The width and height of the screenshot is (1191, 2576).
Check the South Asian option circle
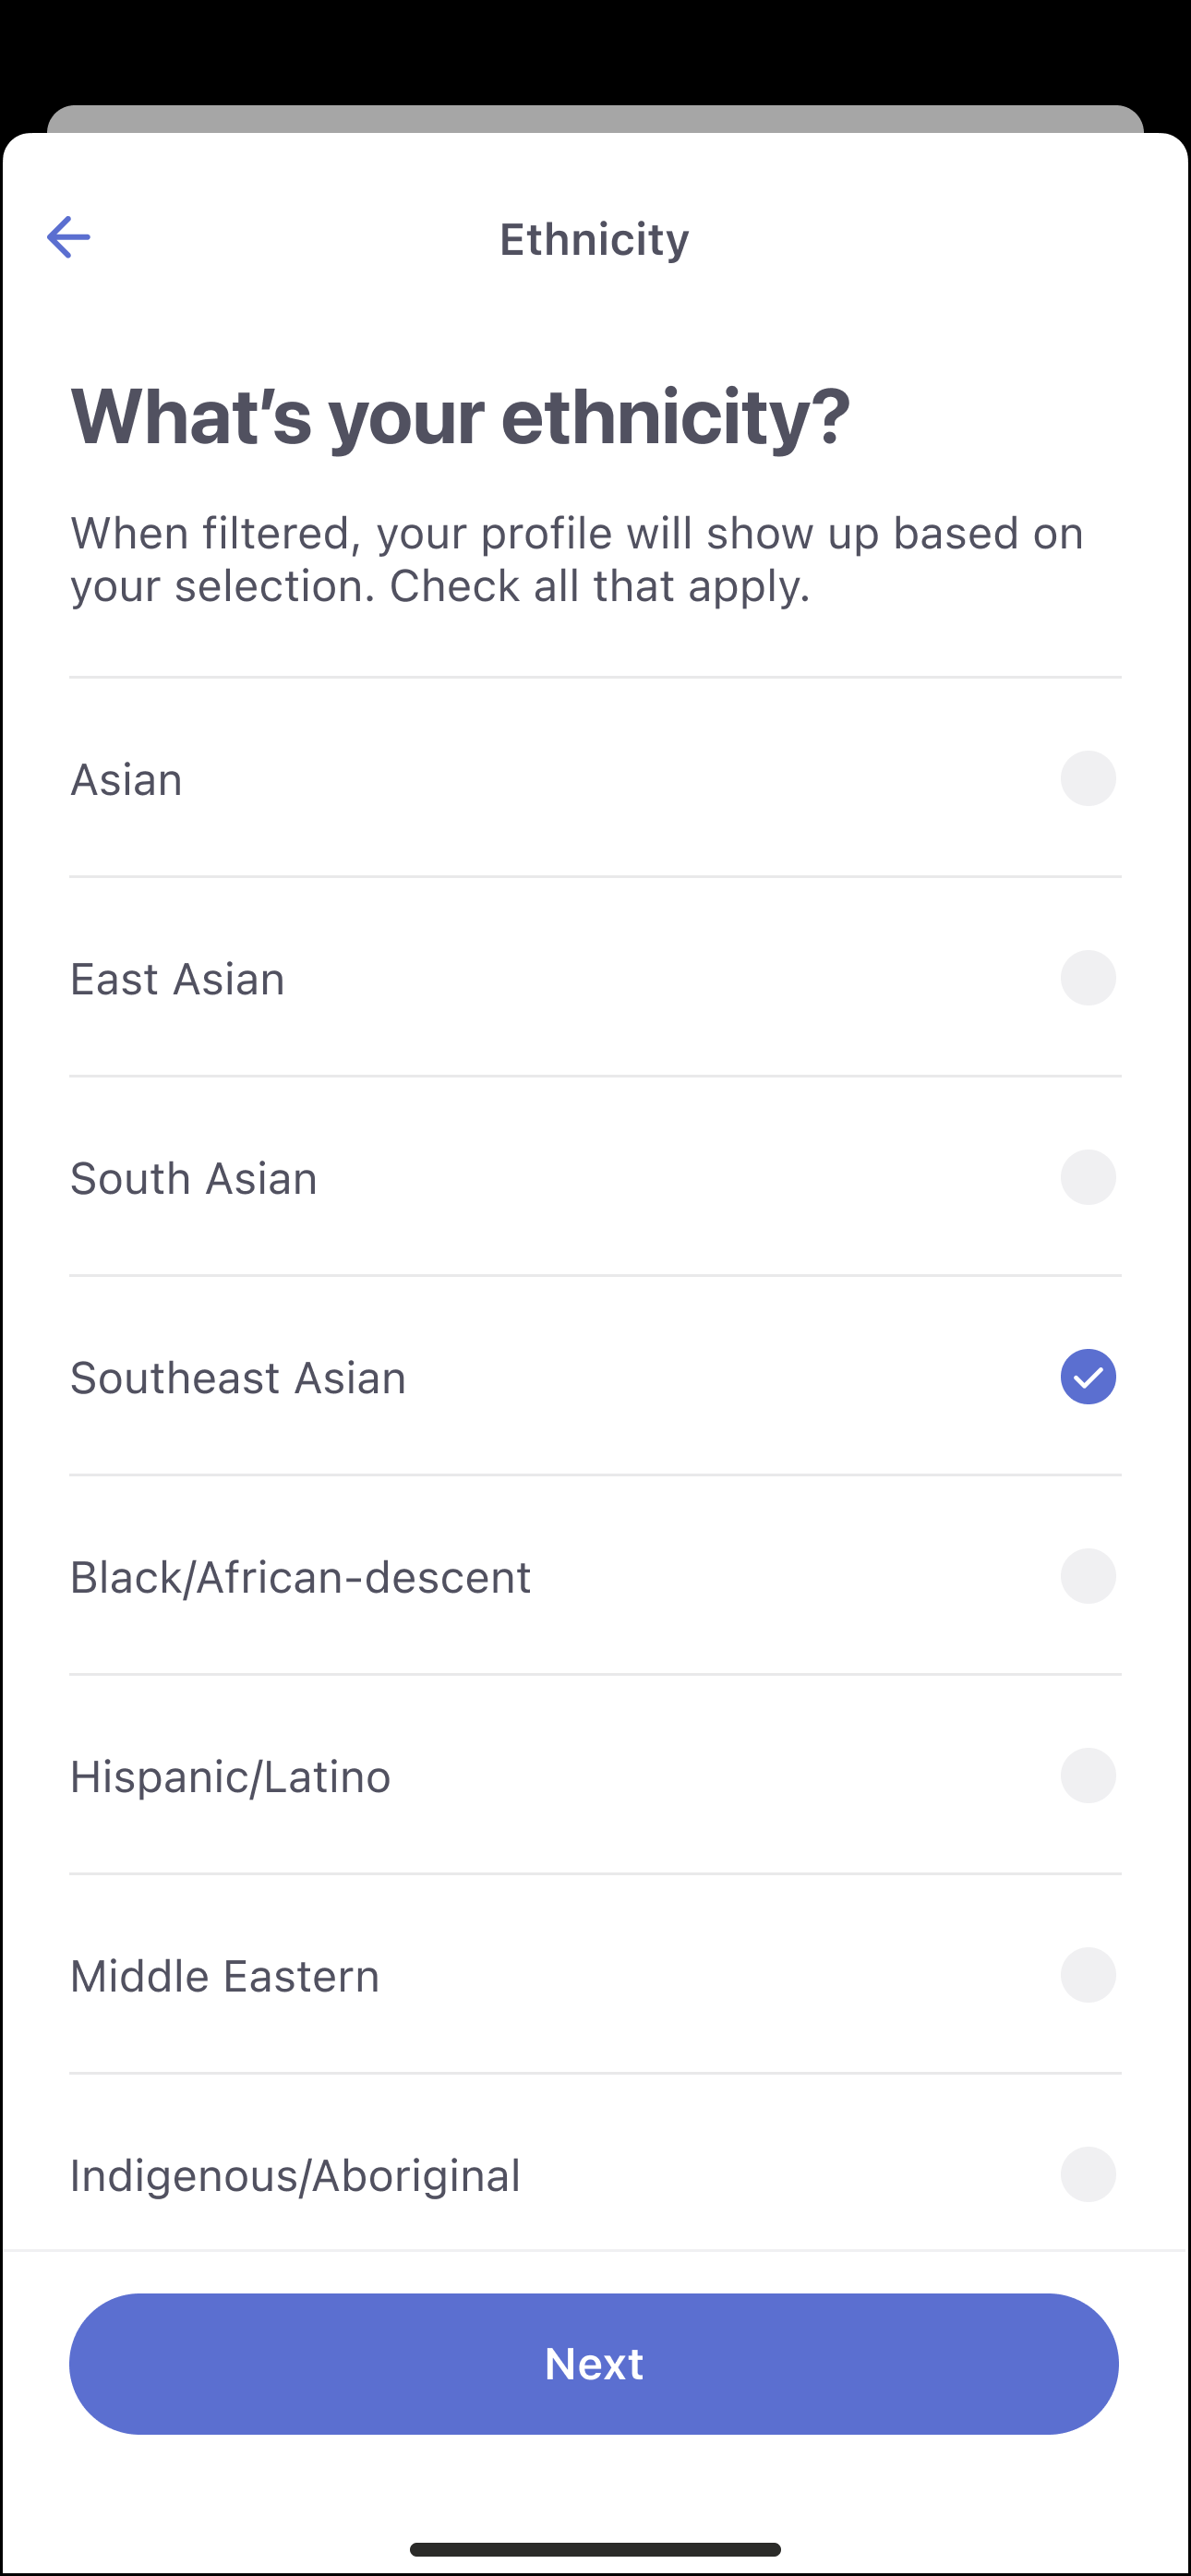pos(1087,1177)
